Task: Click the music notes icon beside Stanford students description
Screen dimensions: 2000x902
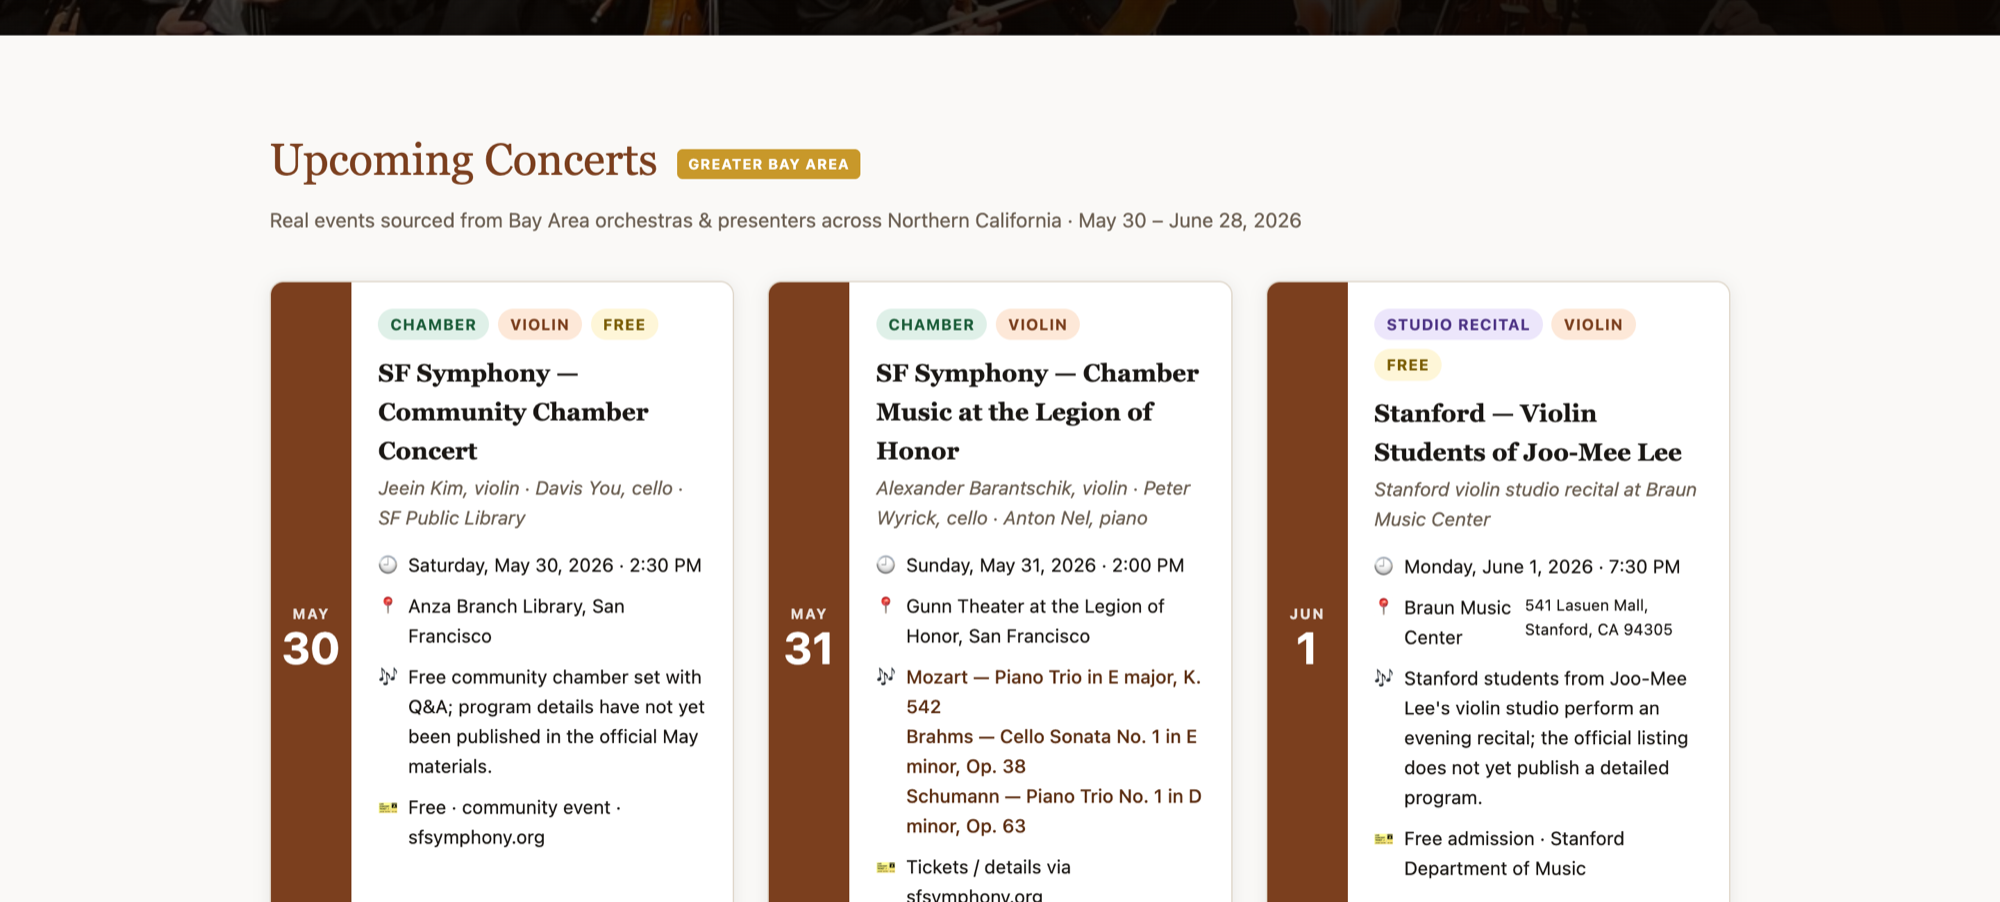Action: [1384, 678]
